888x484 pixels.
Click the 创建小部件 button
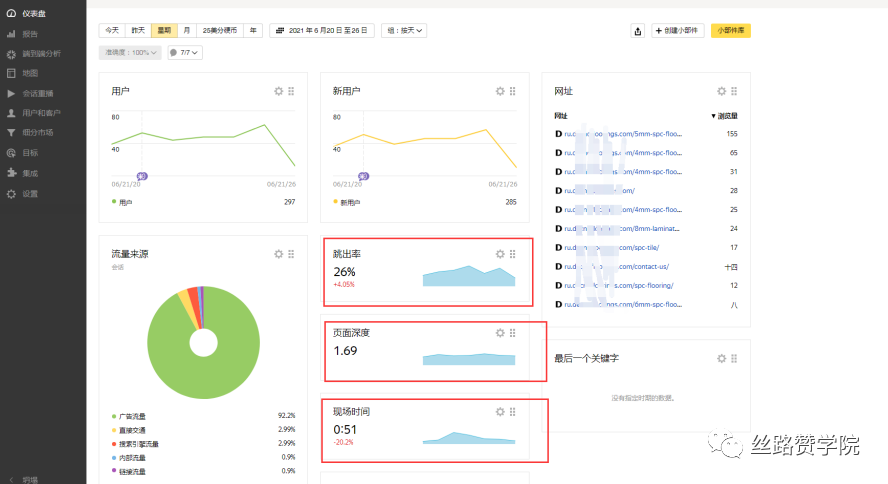677,31
